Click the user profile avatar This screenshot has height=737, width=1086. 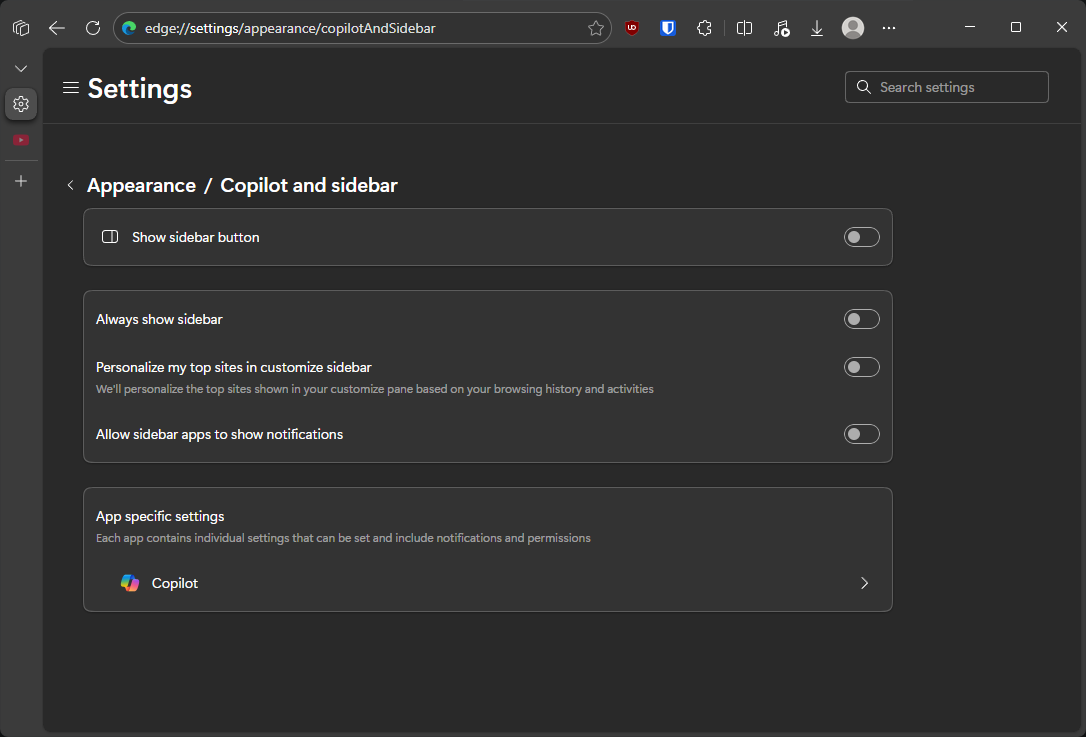pyautogui.click(x=853, y=28)
